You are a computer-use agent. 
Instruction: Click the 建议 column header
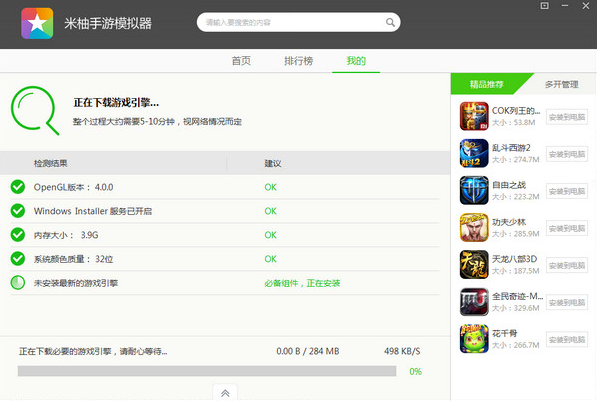(273, 163)
